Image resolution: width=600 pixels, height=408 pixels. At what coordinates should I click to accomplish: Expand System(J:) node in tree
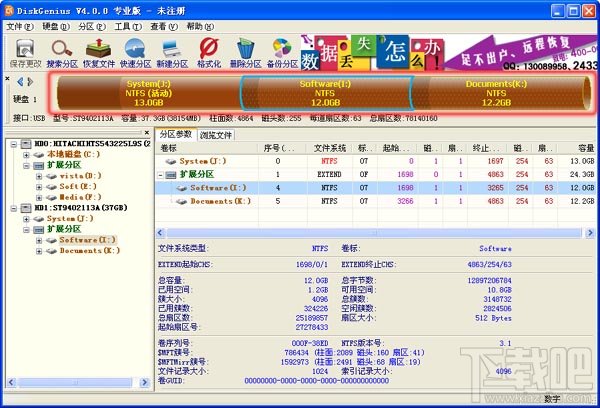point(26,219)
